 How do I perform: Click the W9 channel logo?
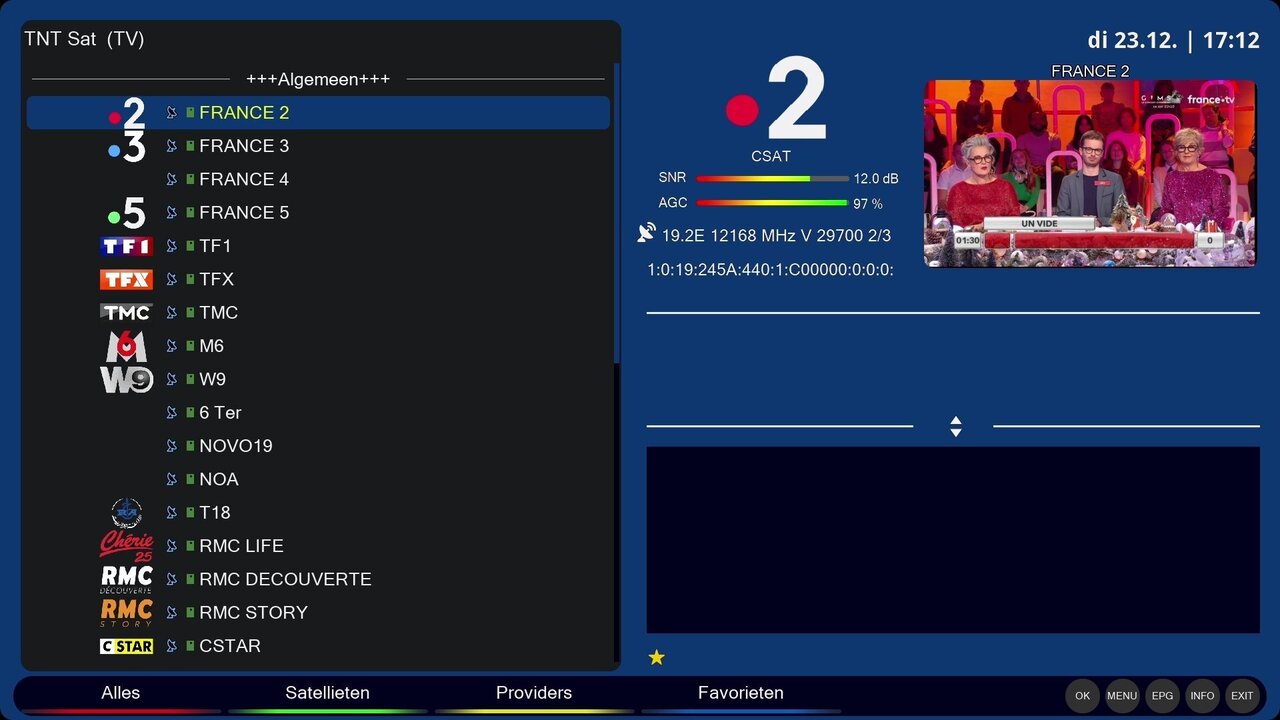[127, 379]
